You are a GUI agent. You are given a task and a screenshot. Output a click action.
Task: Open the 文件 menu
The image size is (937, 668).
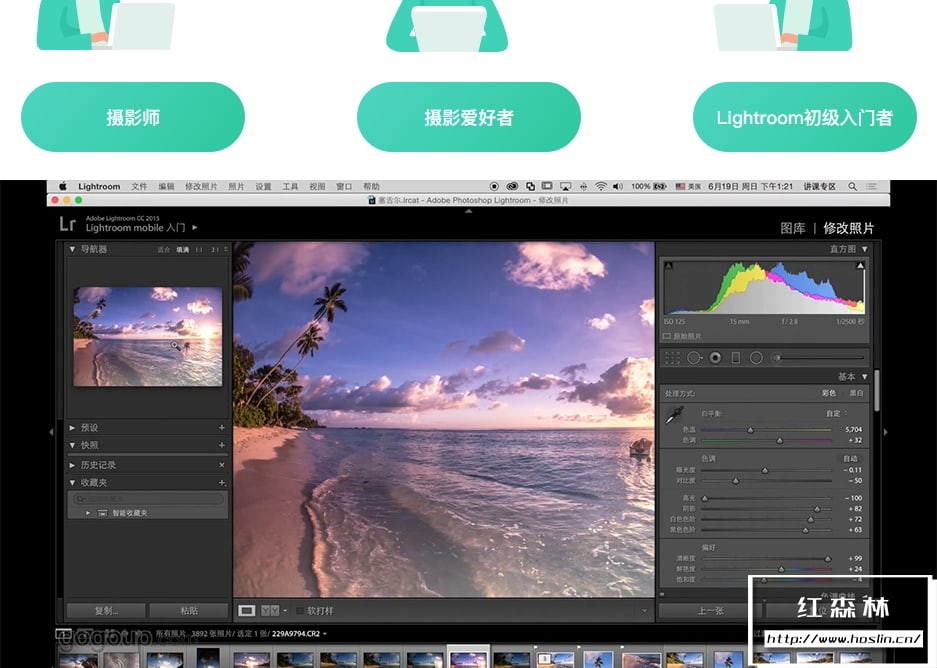coord(139,186)
